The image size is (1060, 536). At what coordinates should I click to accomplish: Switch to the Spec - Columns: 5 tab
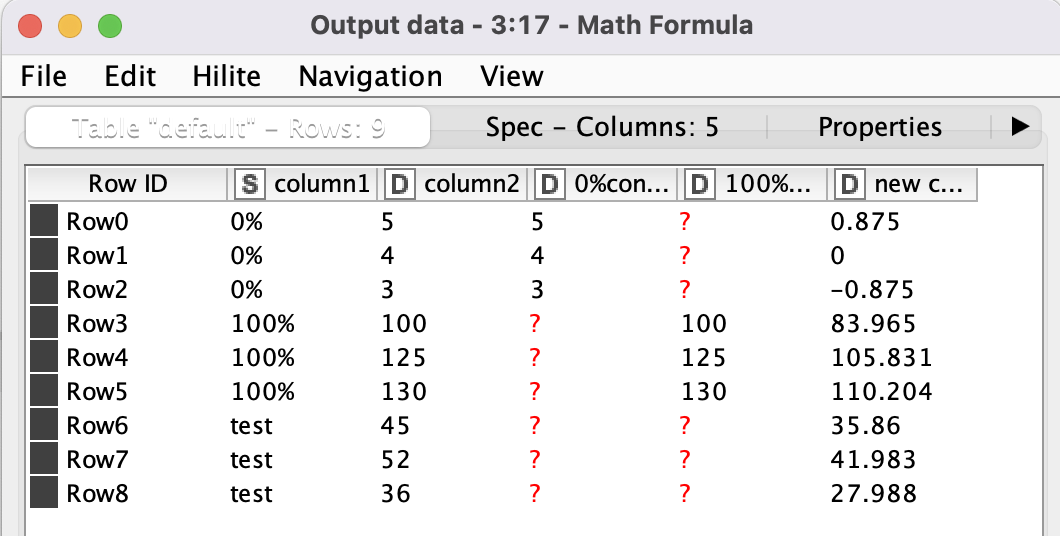pos(602,127)
